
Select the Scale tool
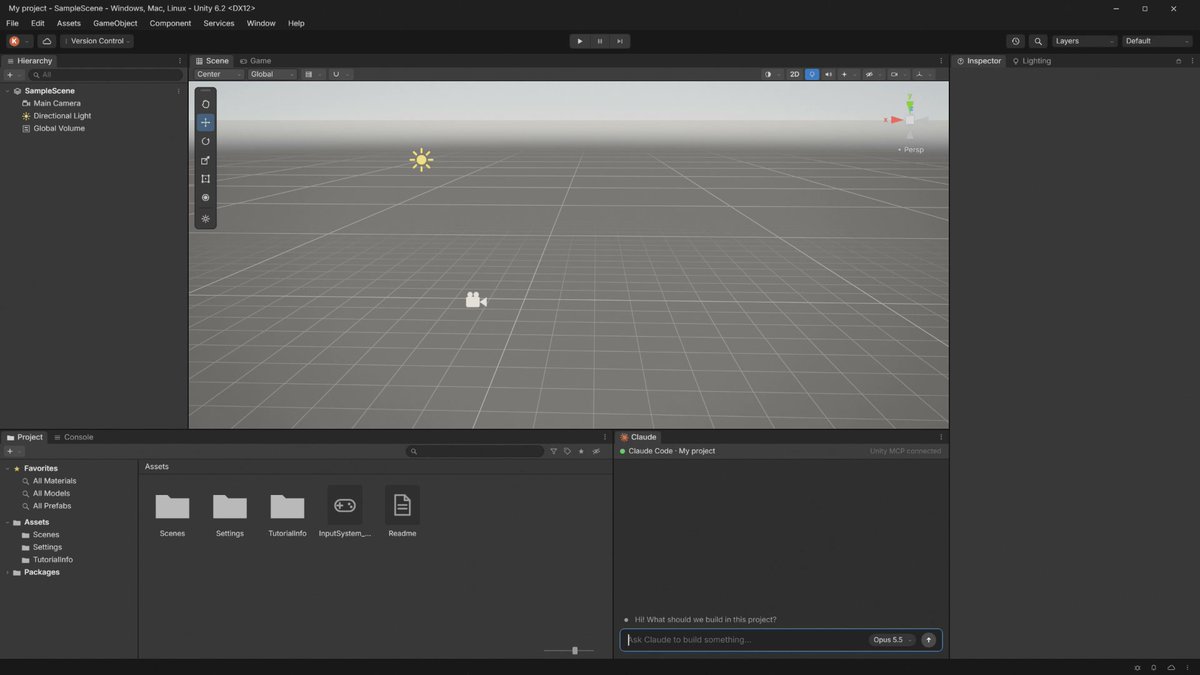[206, 160]
